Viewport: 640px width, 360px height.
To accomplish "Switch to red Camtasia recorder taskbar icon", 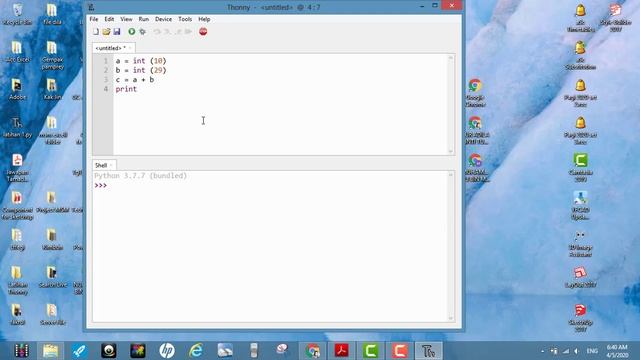I will tap(400, 351).
